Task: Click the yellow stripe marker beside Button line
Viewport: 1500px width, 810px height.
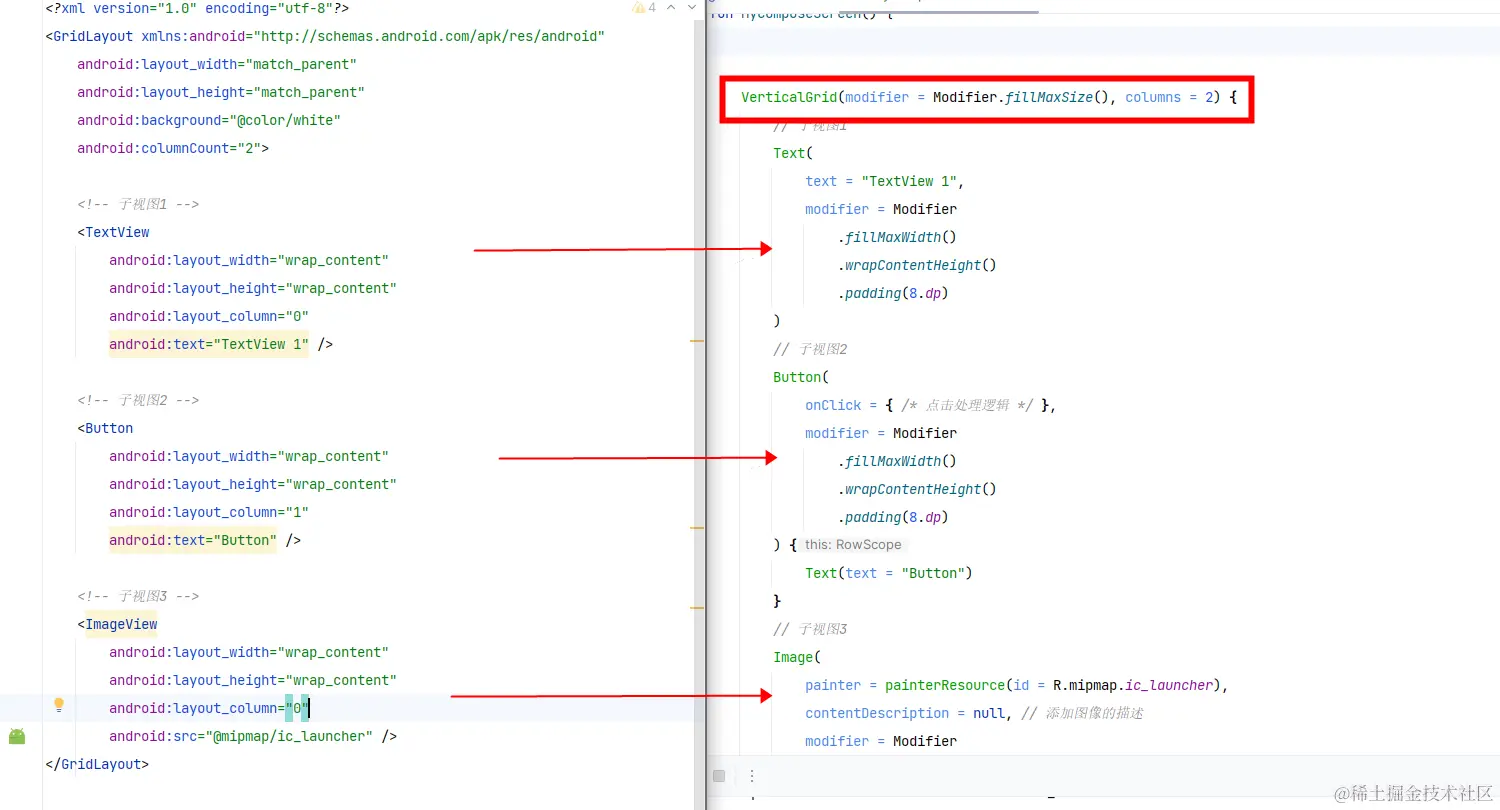Action: 698,527
